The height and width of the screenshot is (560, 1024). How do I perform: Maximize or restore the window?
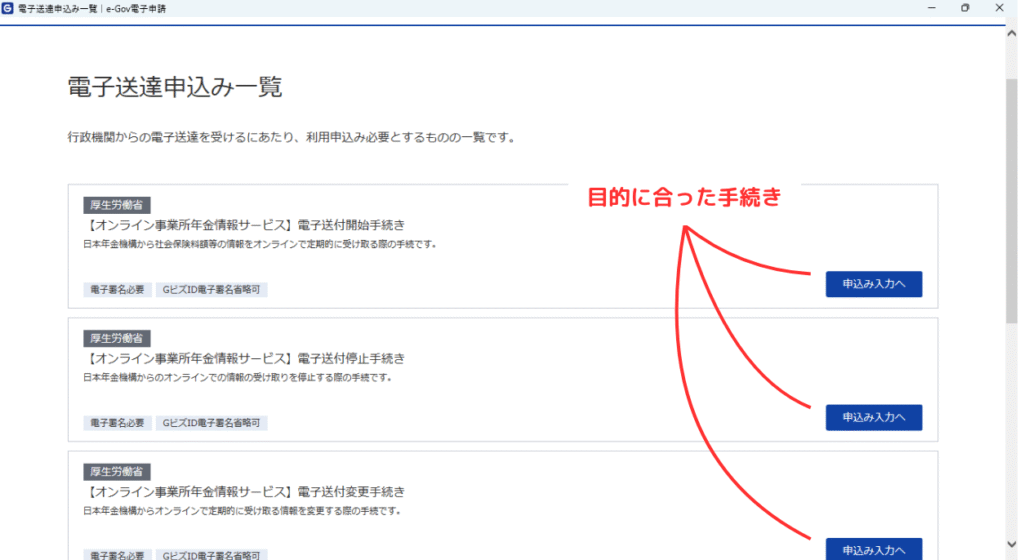(965, 8)
